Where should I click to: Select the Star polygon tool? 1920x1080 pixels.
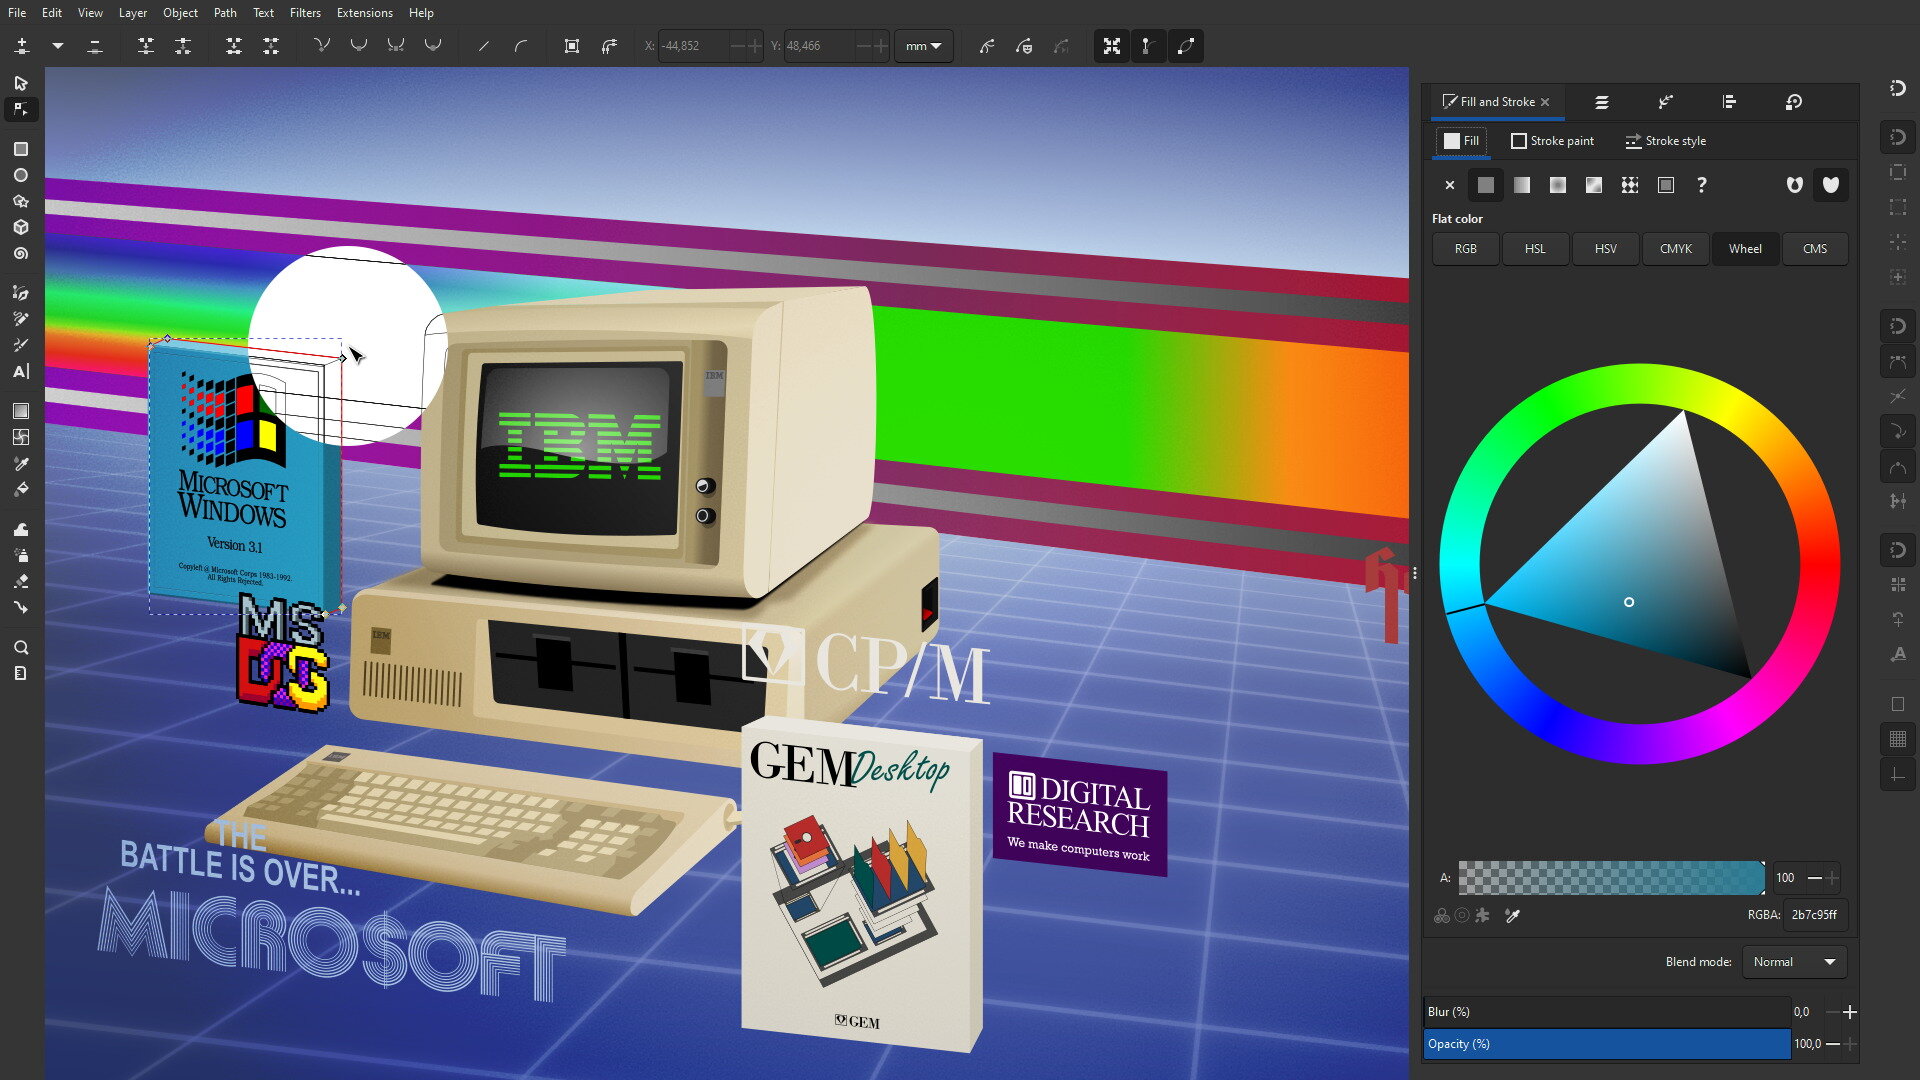21,201
